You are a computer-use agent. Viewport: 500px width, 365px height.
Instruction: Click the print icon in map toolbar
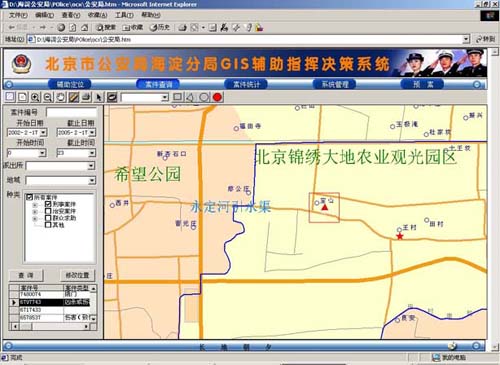[86, 97]
